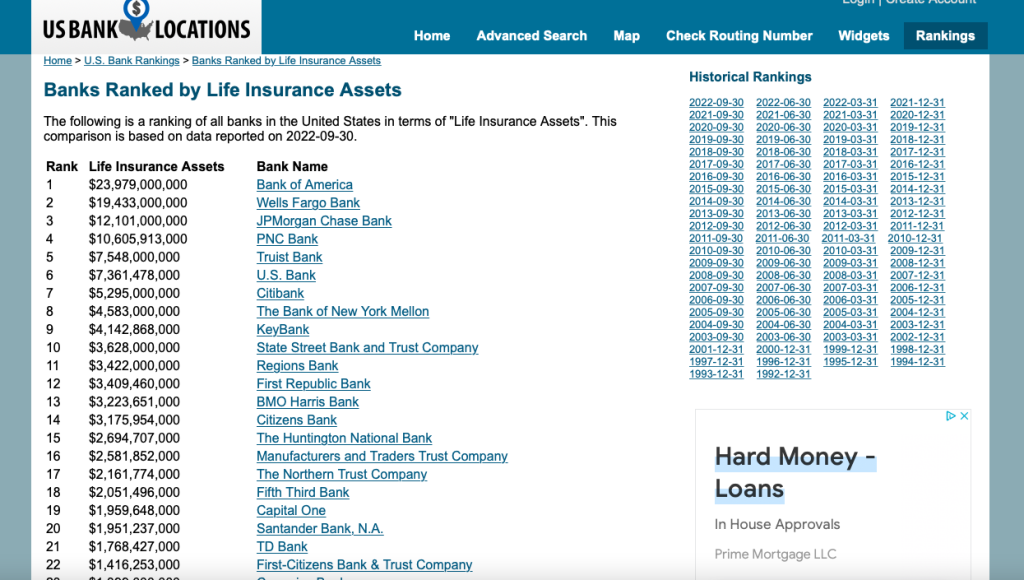
Task: Open U.S. Bank link
Action: click(x=286, y=275)
